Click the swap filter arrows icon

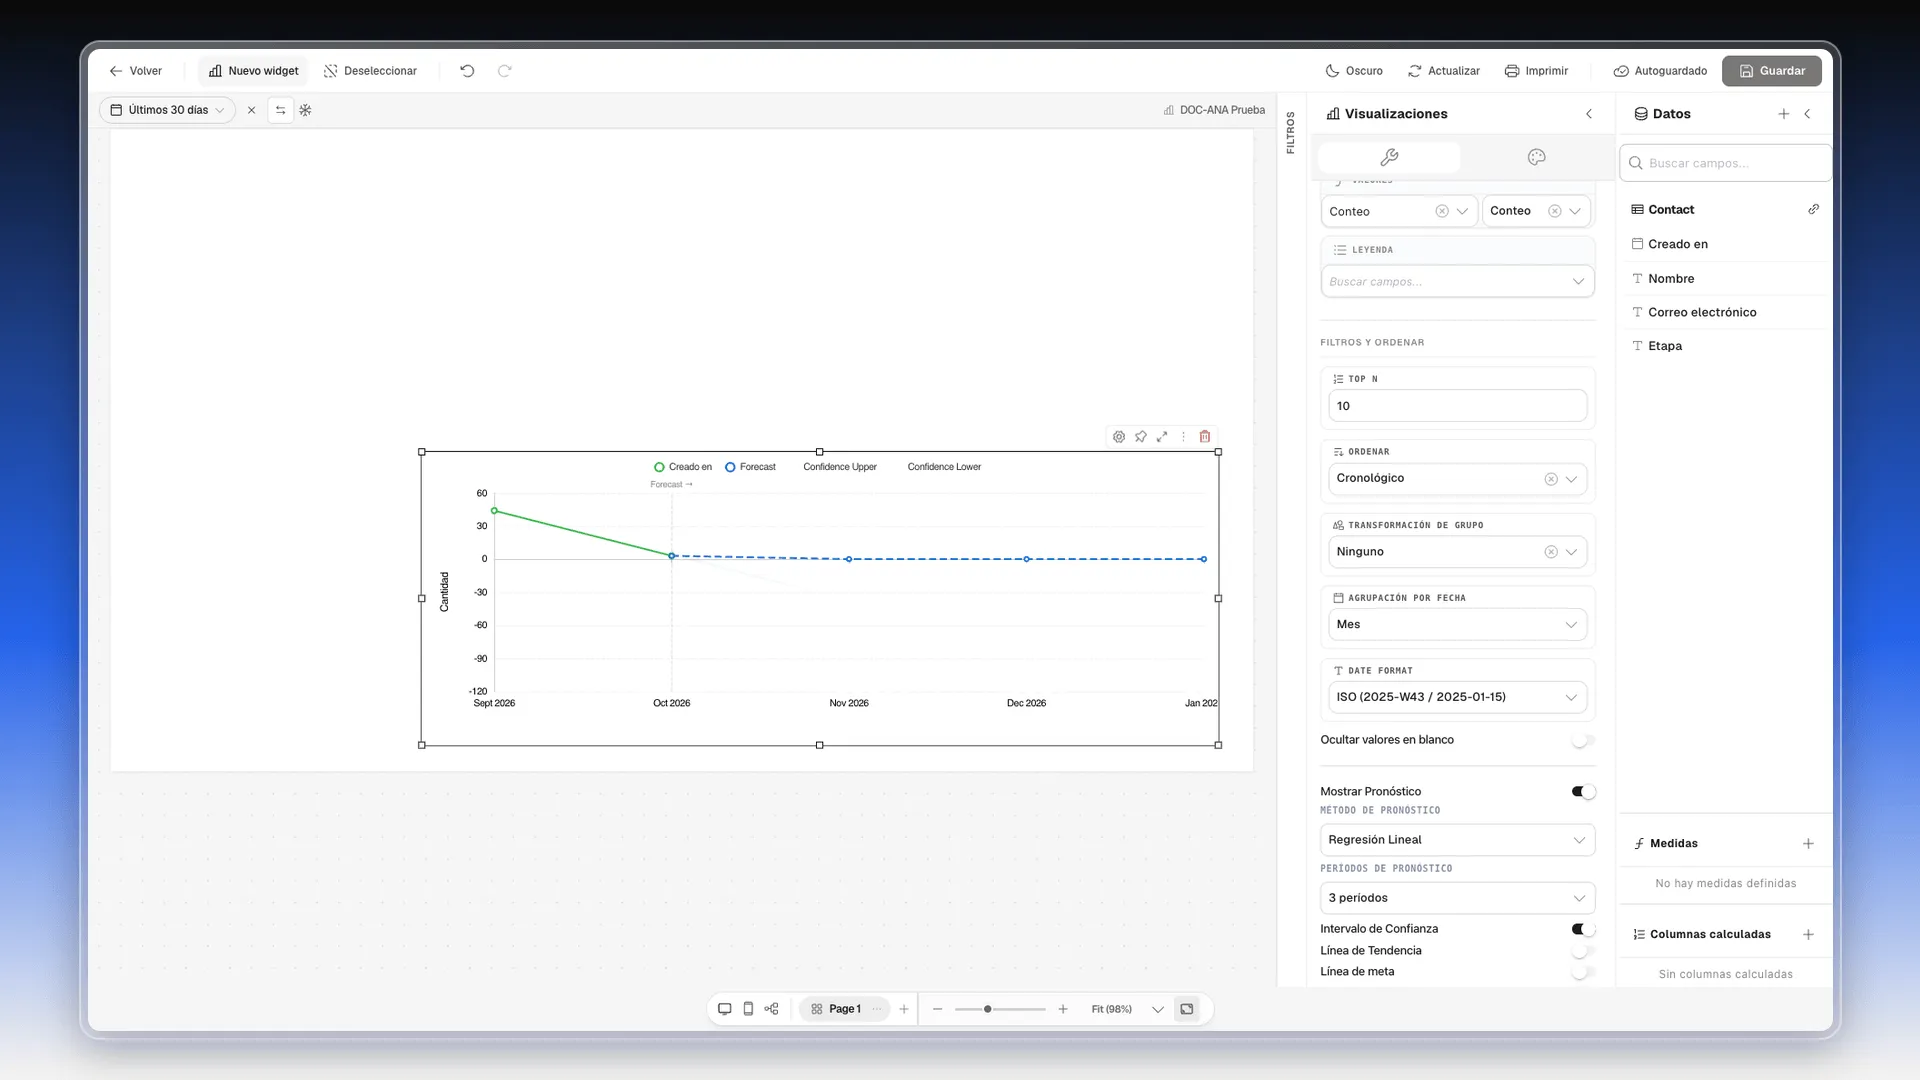281,110
